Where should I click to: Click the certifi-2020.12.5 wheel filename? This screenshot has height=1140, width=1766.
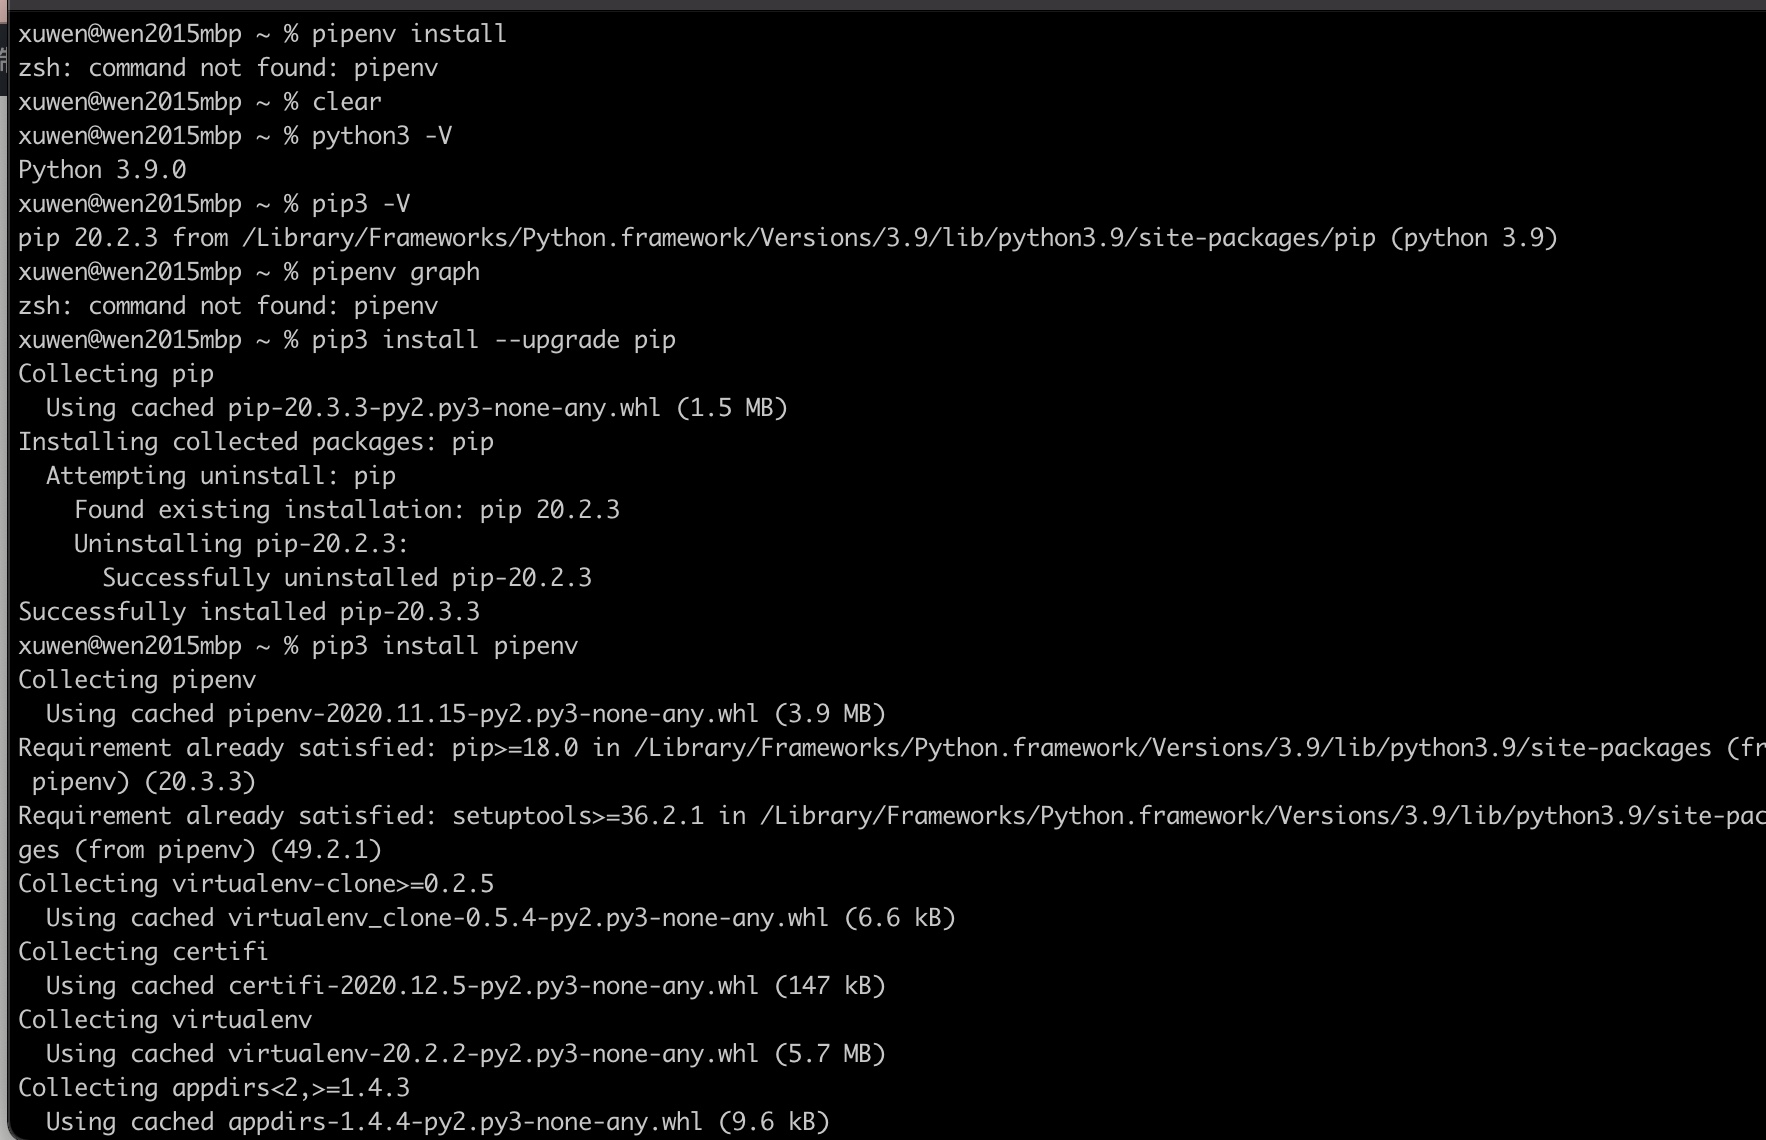coord(493,986)
